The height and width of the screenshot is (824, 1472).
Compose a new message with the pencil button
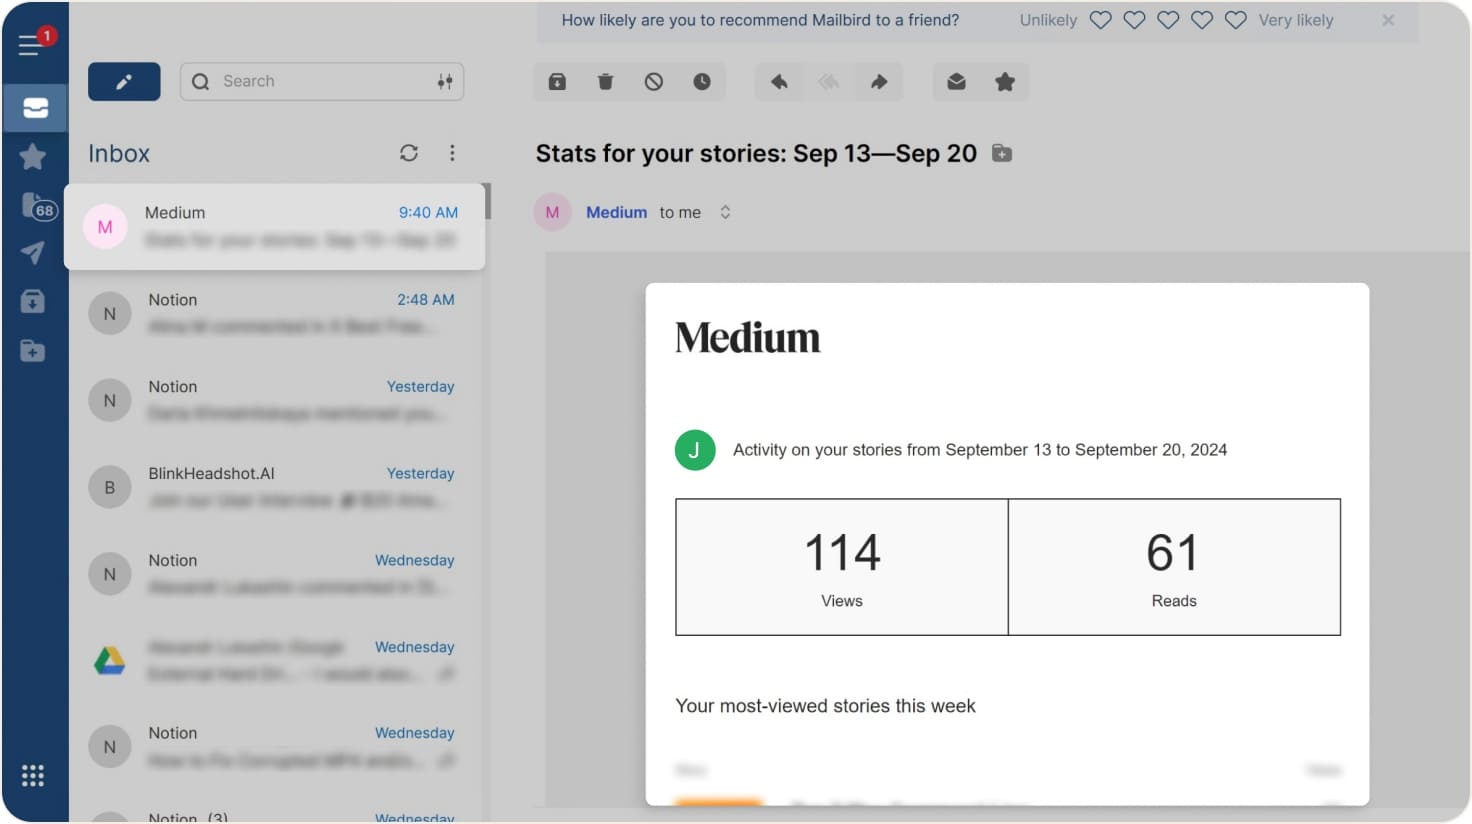pos(123,81)
